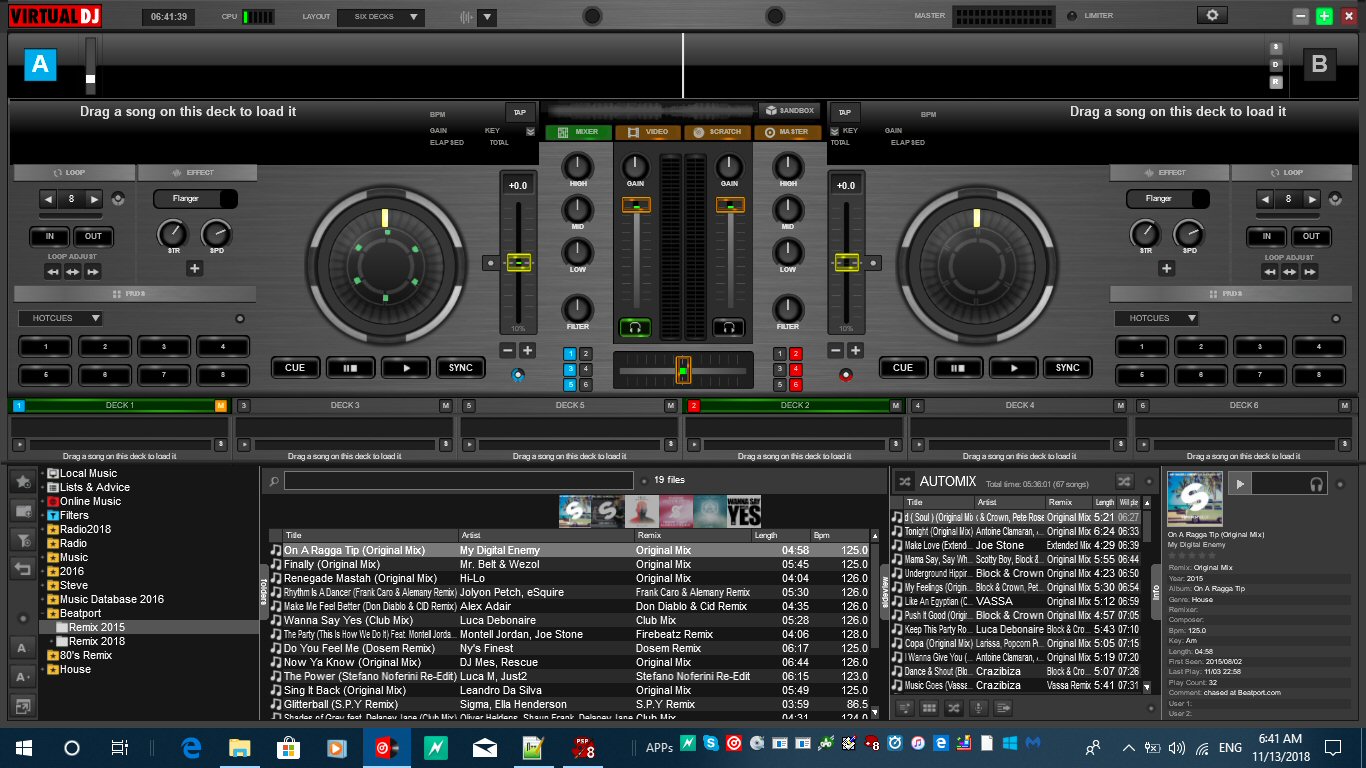Click the add filter folder sidebar icon

click(22, 540)
